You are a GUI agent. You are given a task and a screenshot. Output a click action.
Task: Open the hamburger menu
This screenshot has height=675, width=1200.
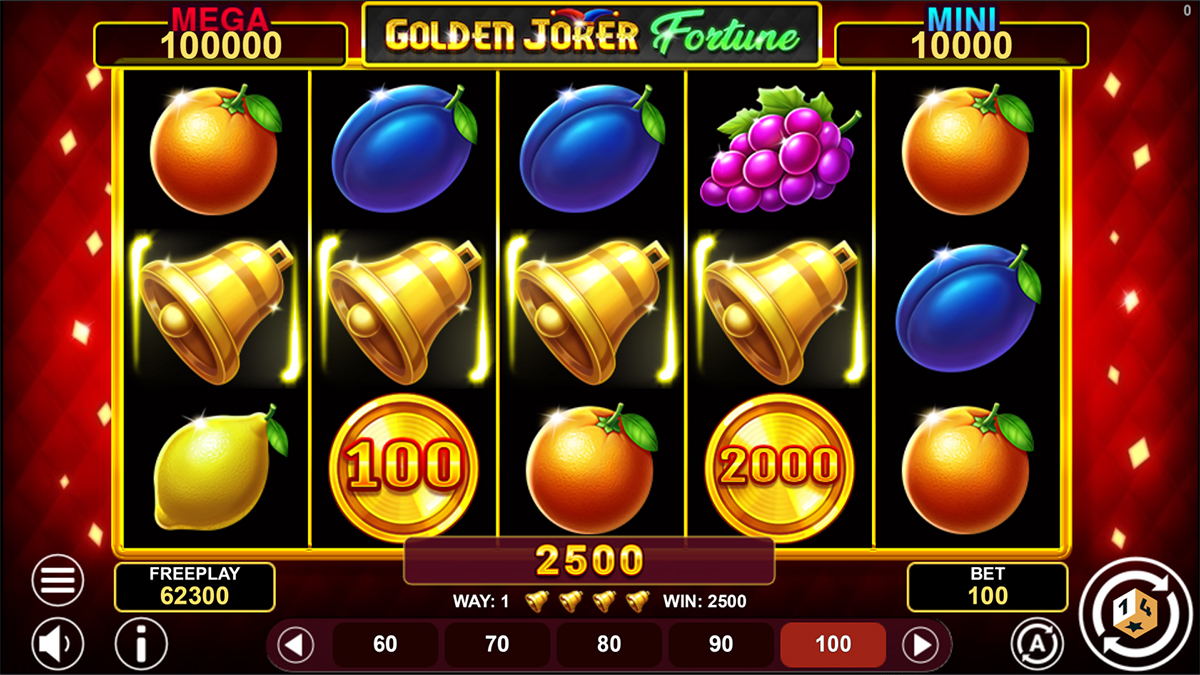[58, 580]
